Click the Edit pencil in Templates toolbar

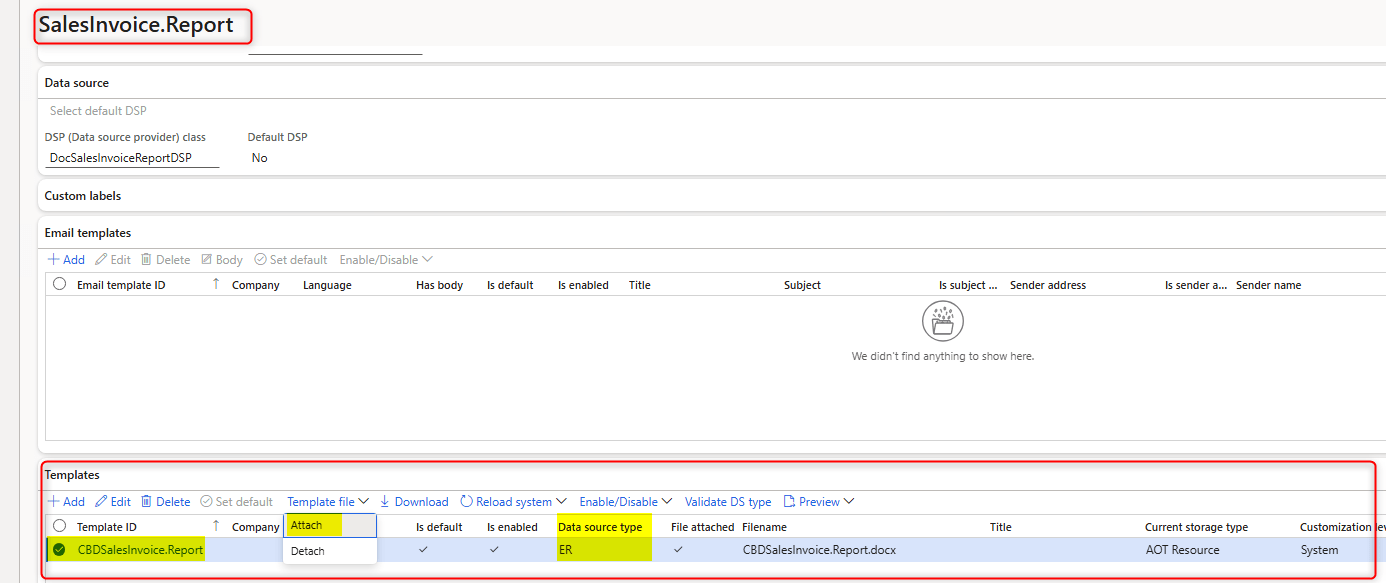(x=101, y=502)
